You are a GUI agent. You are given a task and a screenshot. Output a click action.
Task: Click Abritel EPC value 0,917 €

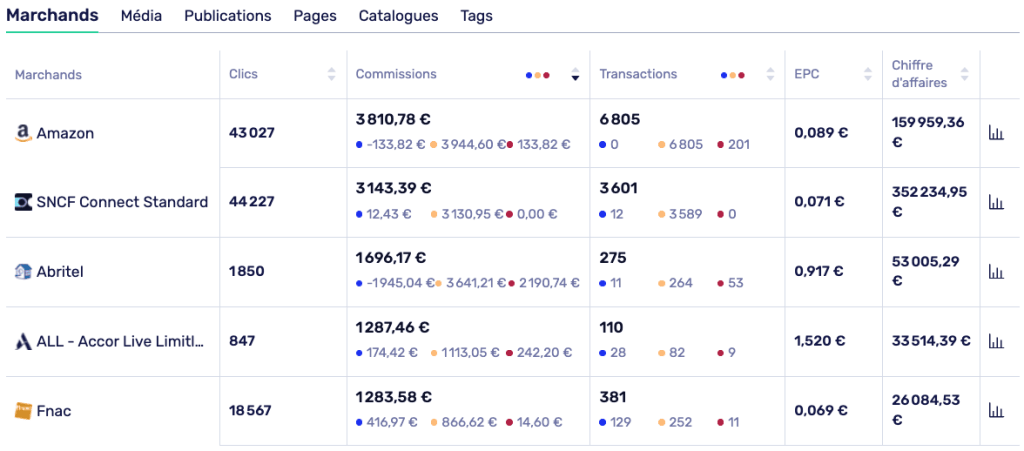820,271
